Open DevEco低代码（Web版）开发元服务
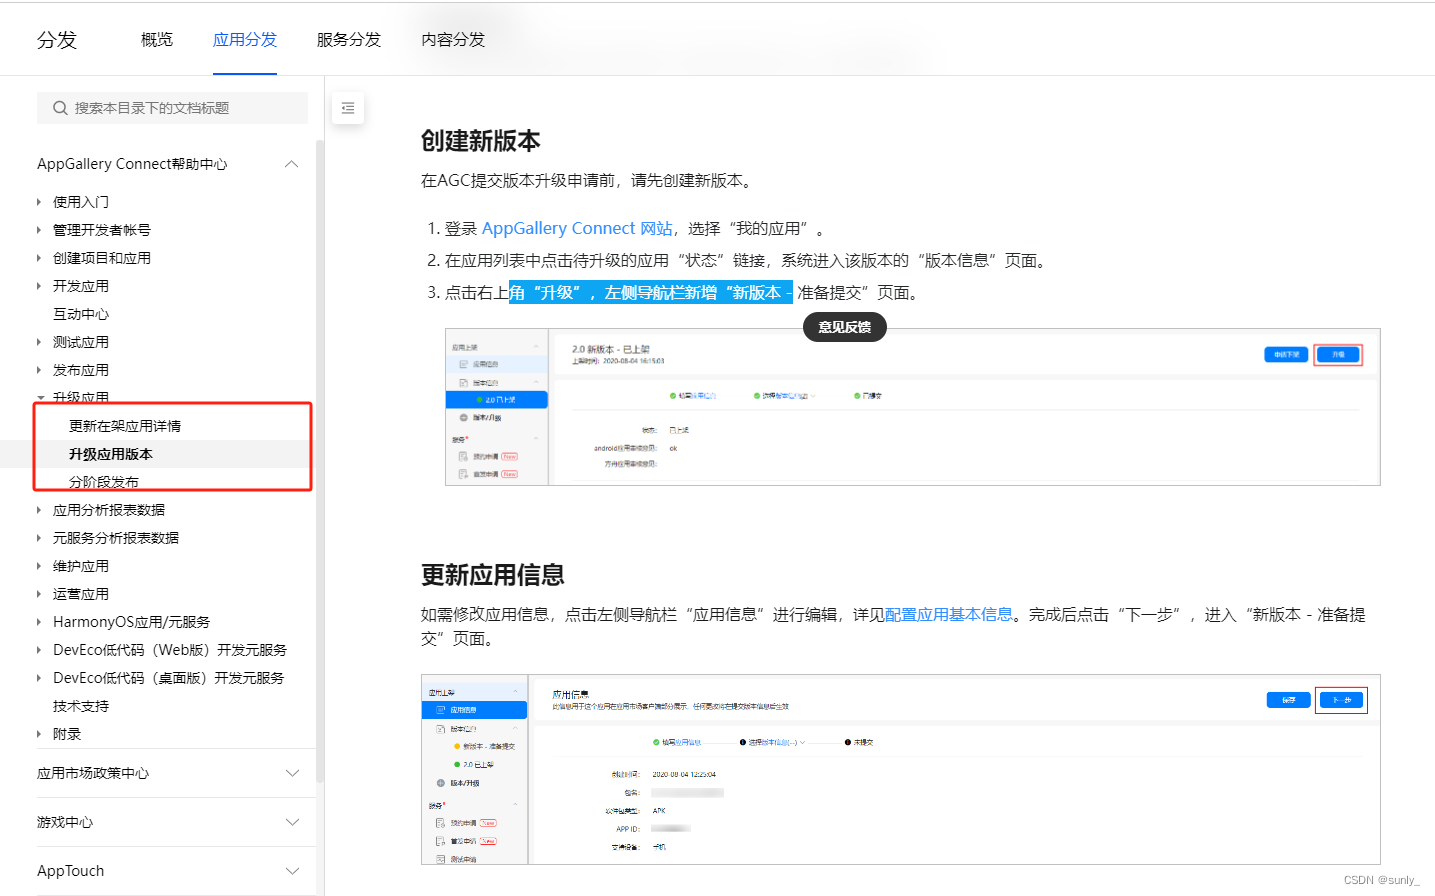Image resolution: width=1435 pixels, height=896 pixels. coord(170,650)
